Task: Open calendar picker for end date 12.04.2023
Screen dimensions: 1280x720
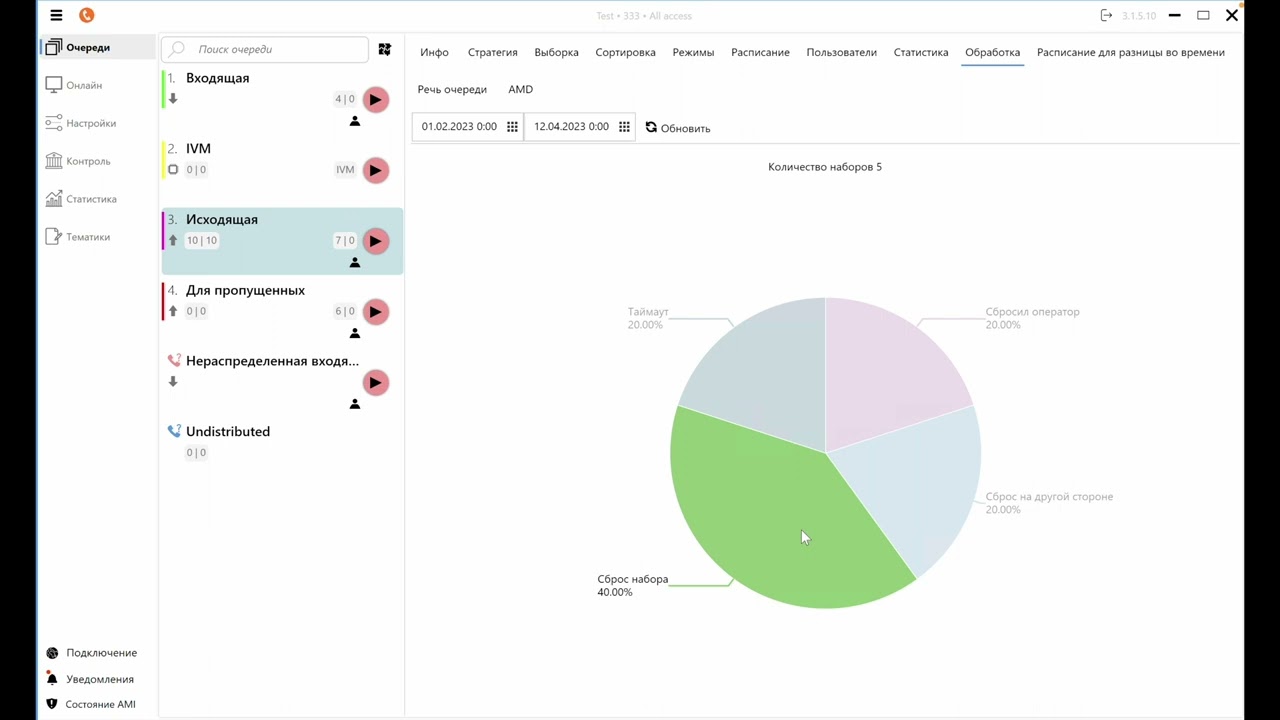Action: click(624, 127)
